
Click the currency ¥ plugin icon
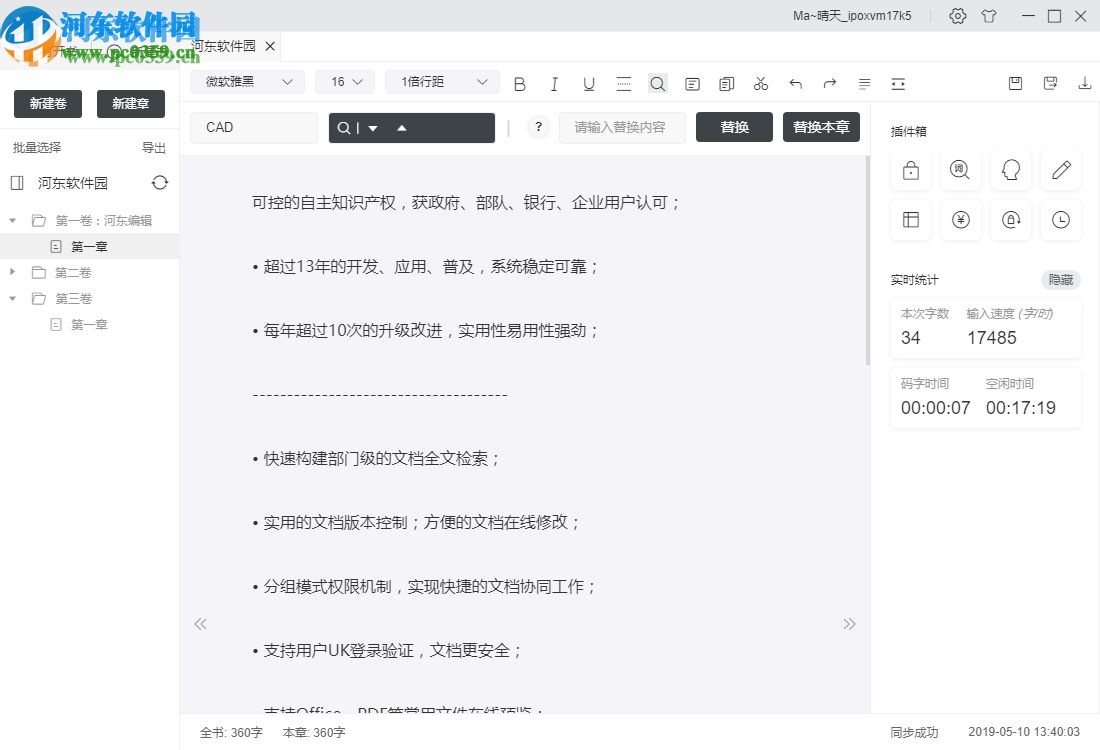pyautogui.click(x=960, y=220)
